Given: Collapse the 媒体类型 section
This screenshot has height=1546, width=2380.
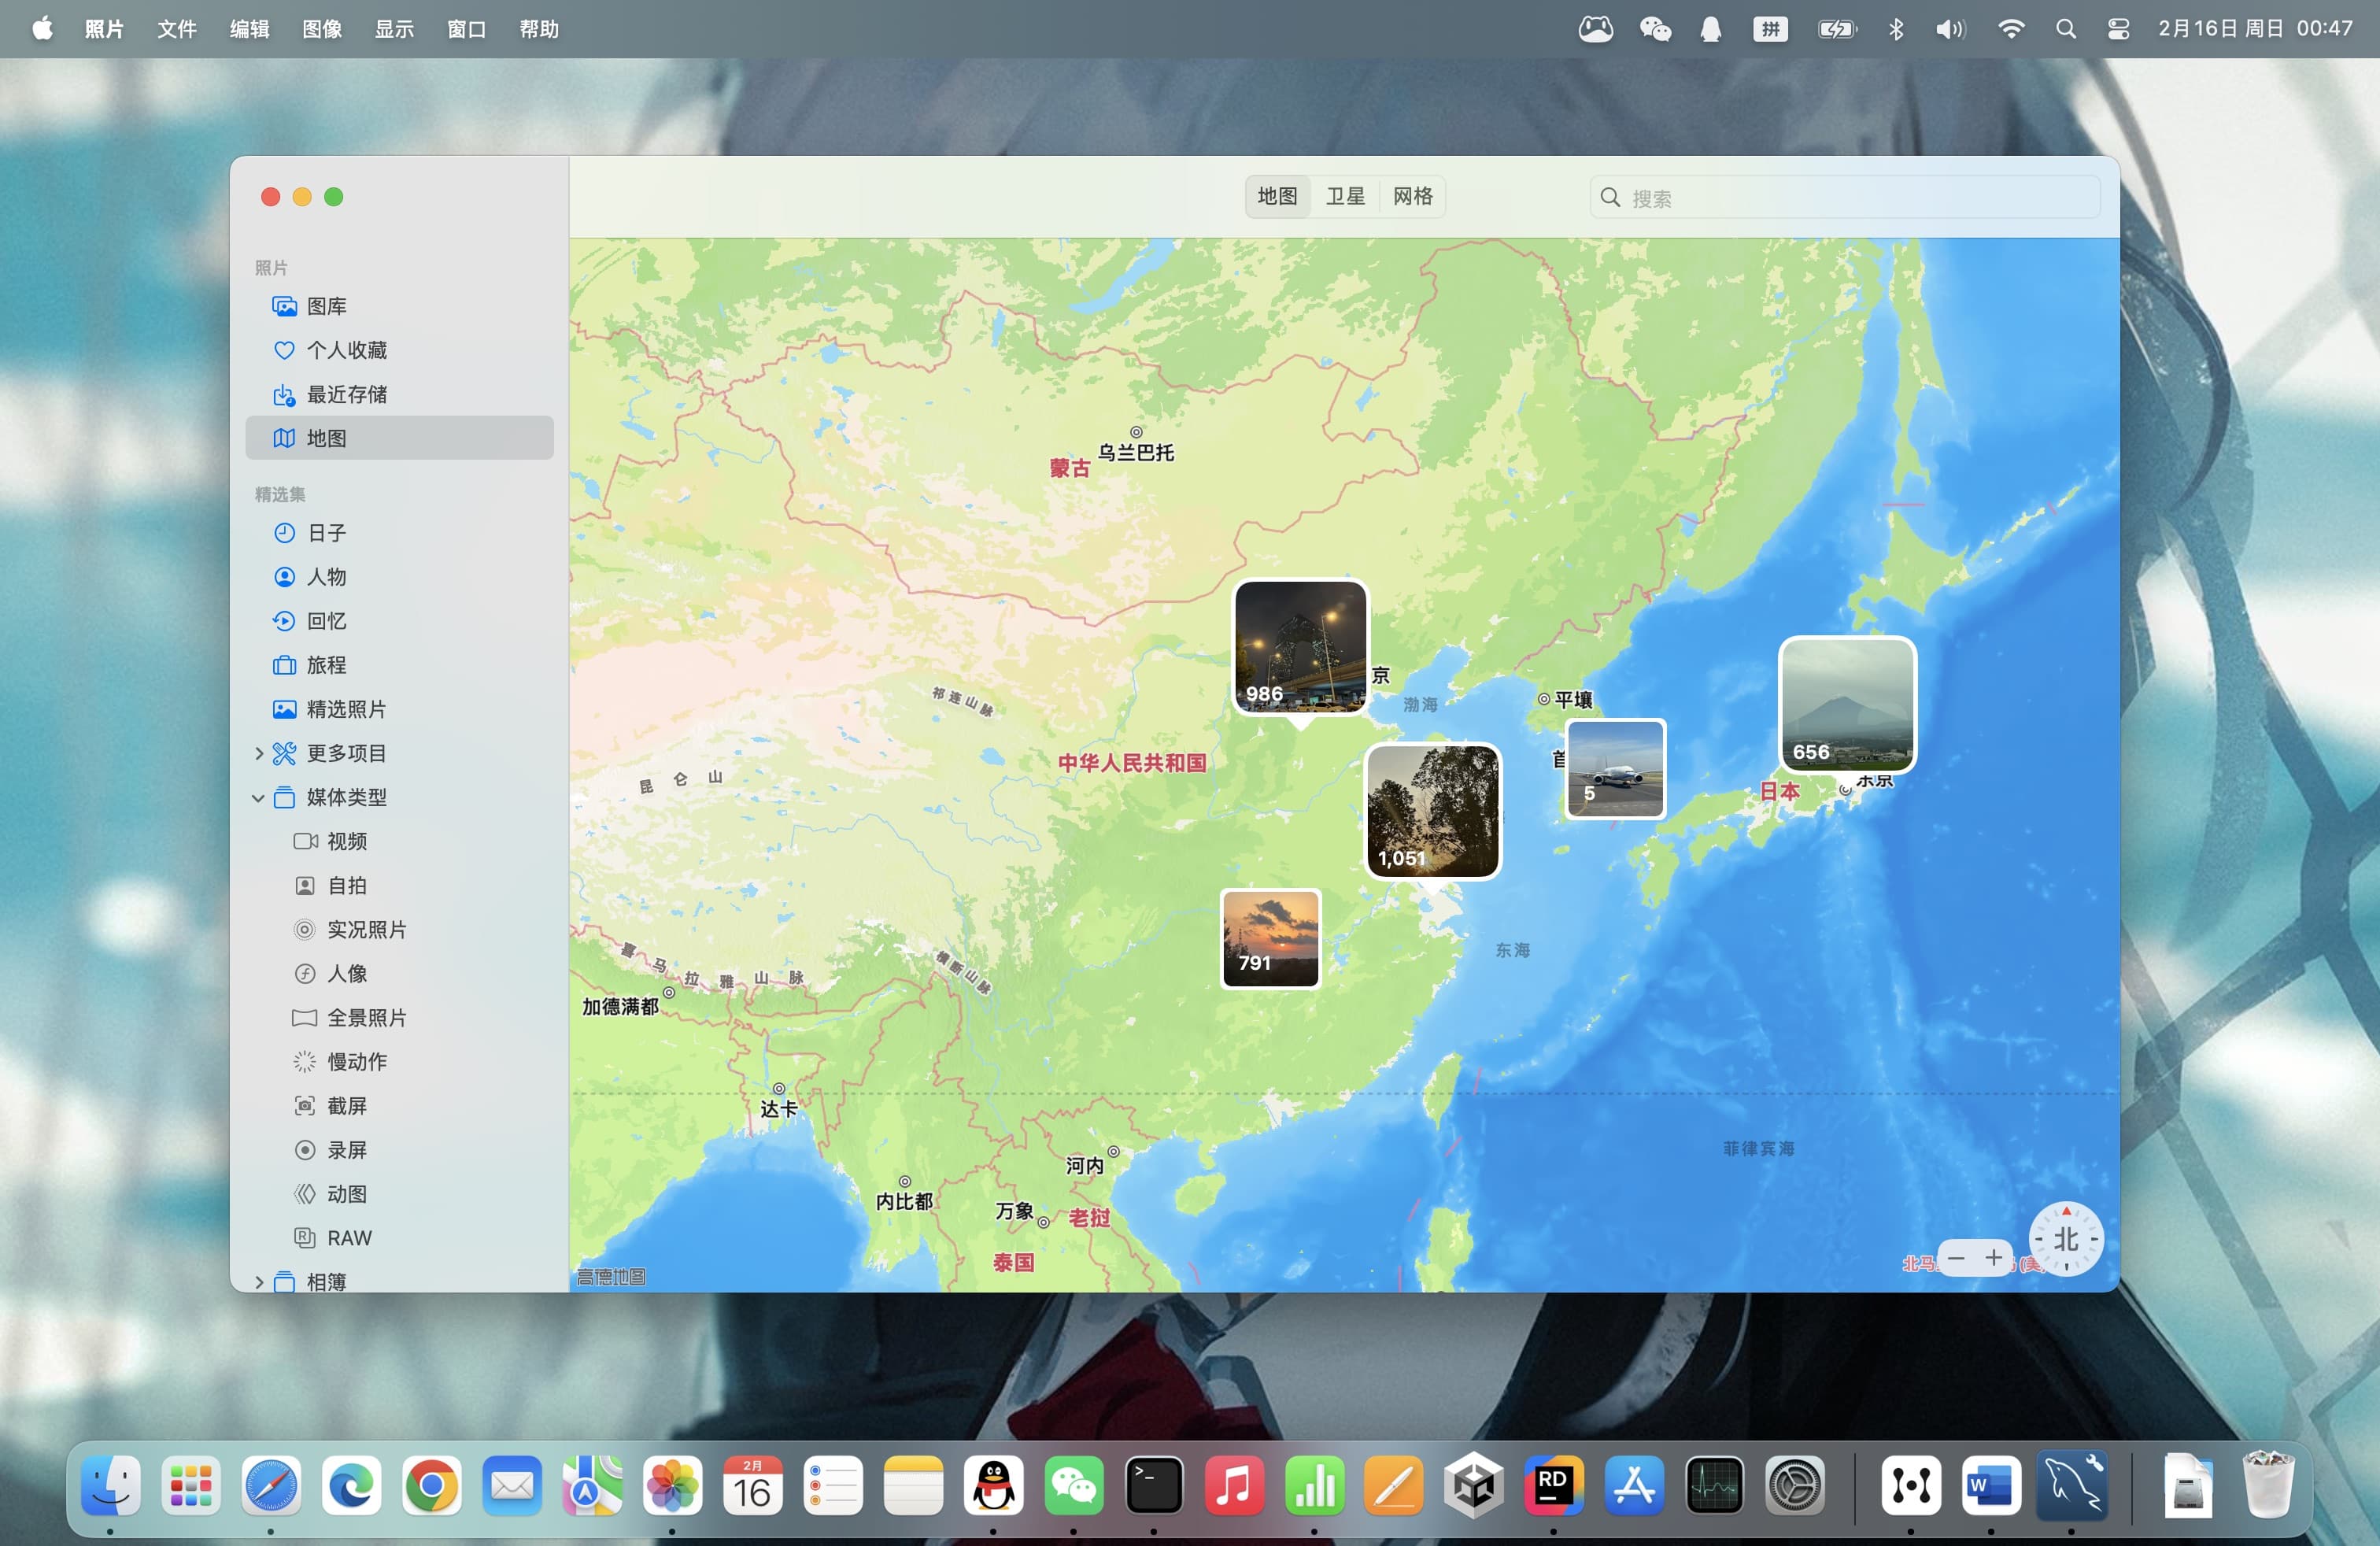Looking at the screenshot, I should [259, 797].
